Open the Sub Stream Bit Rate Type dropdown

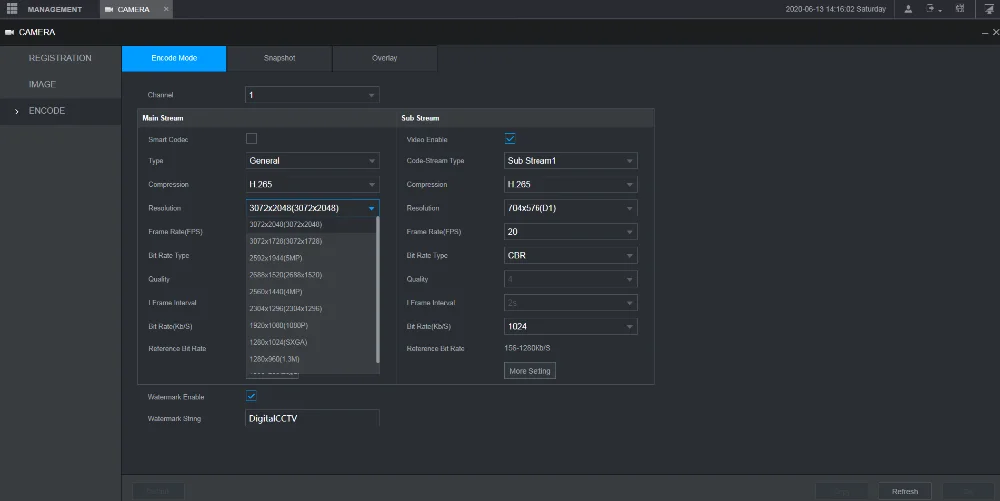click(x=571, y=255)
